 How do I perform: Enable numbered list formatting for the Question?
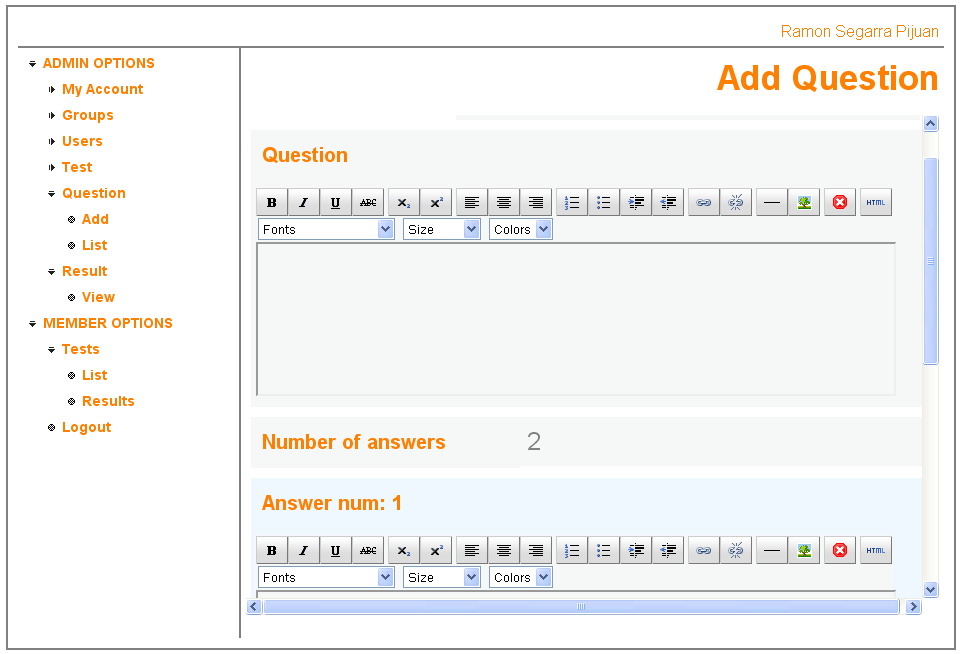click(571, 201)
